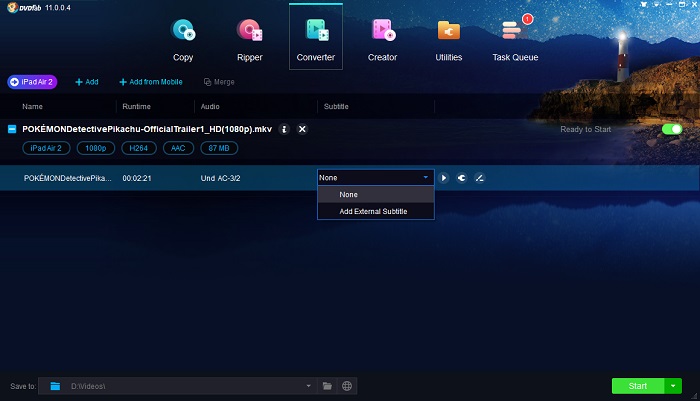Click the Merge button

(x=219, y=82)
